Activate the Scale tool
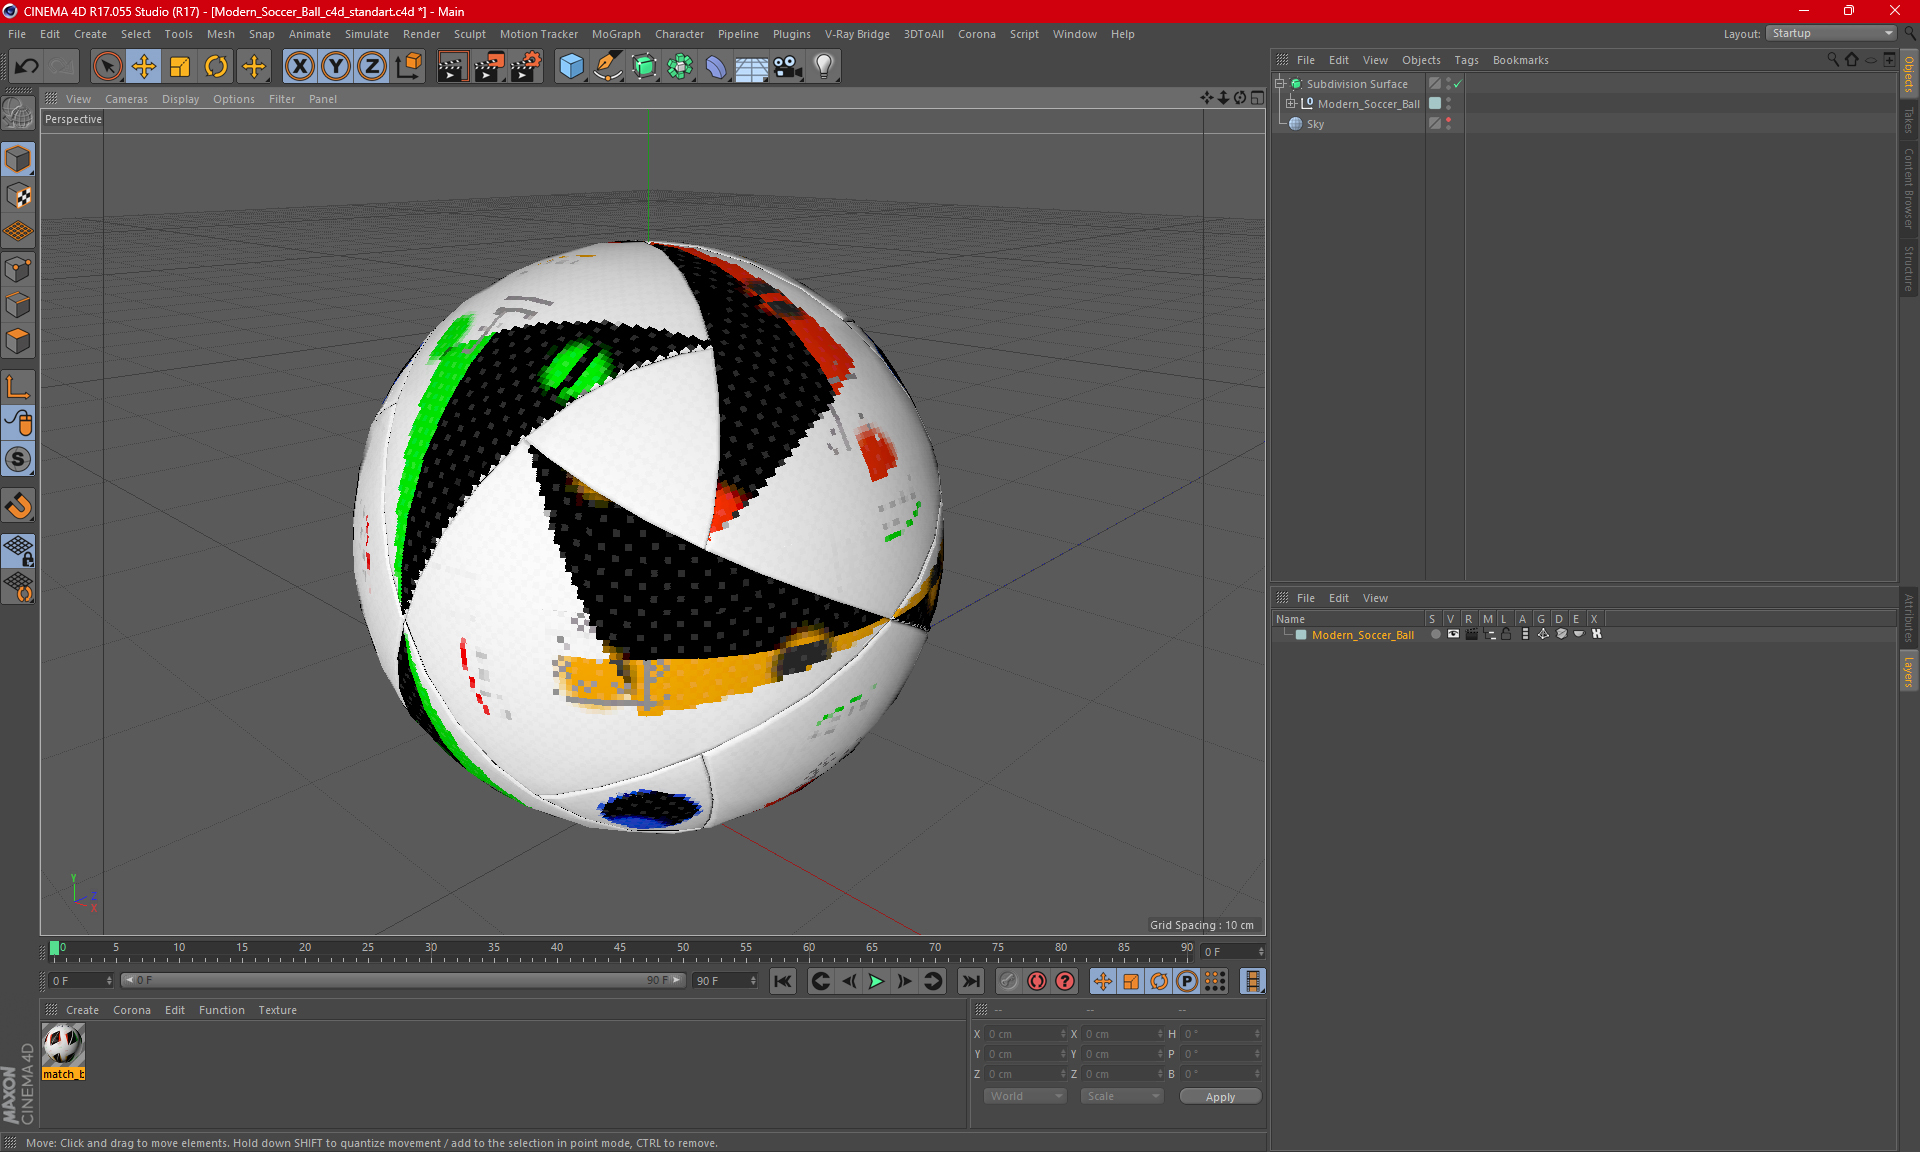1920x1152 pixels. (x=180, y=67)
